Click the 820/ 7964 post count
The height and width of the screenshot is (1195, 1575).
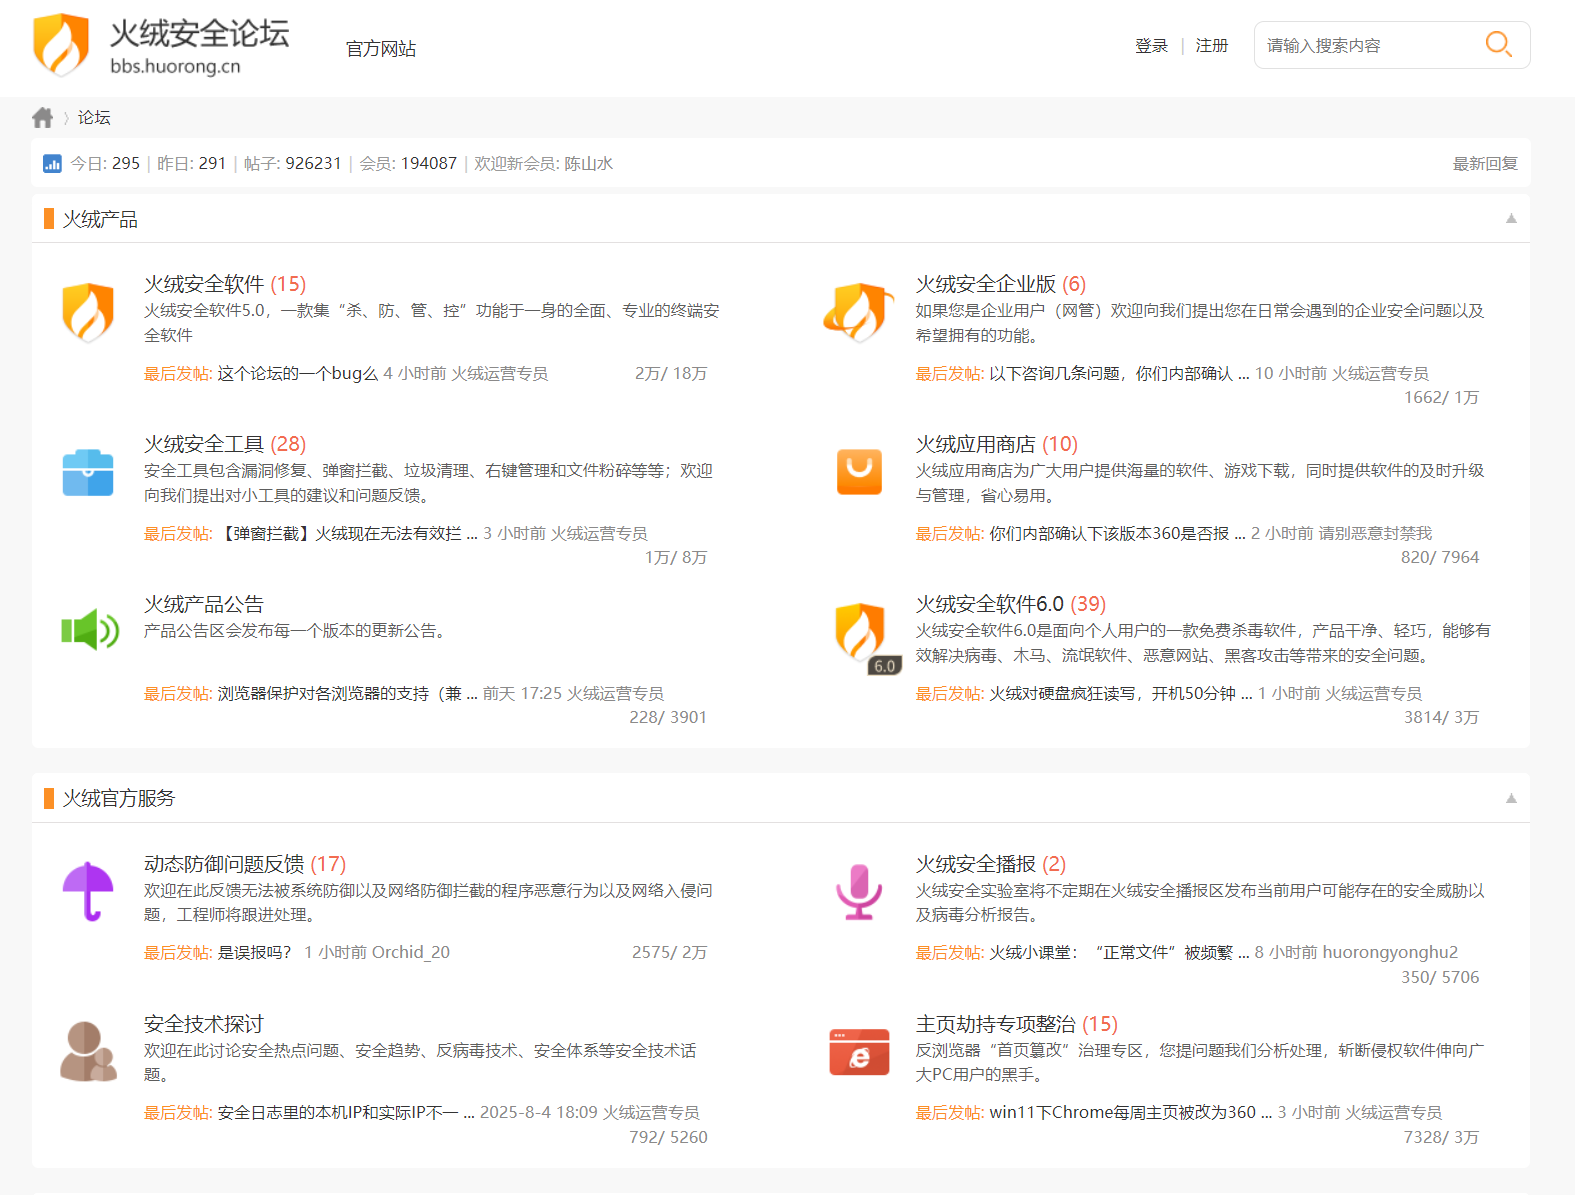[x=1440, y=558]
